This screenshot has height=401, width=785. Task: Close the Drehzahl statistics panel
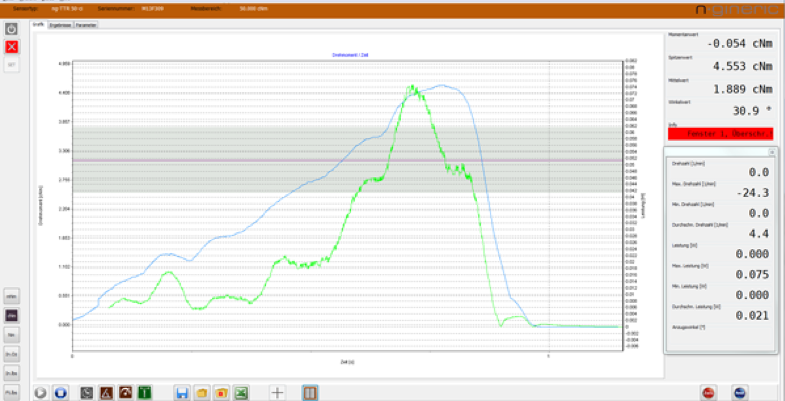coord(771,152)
